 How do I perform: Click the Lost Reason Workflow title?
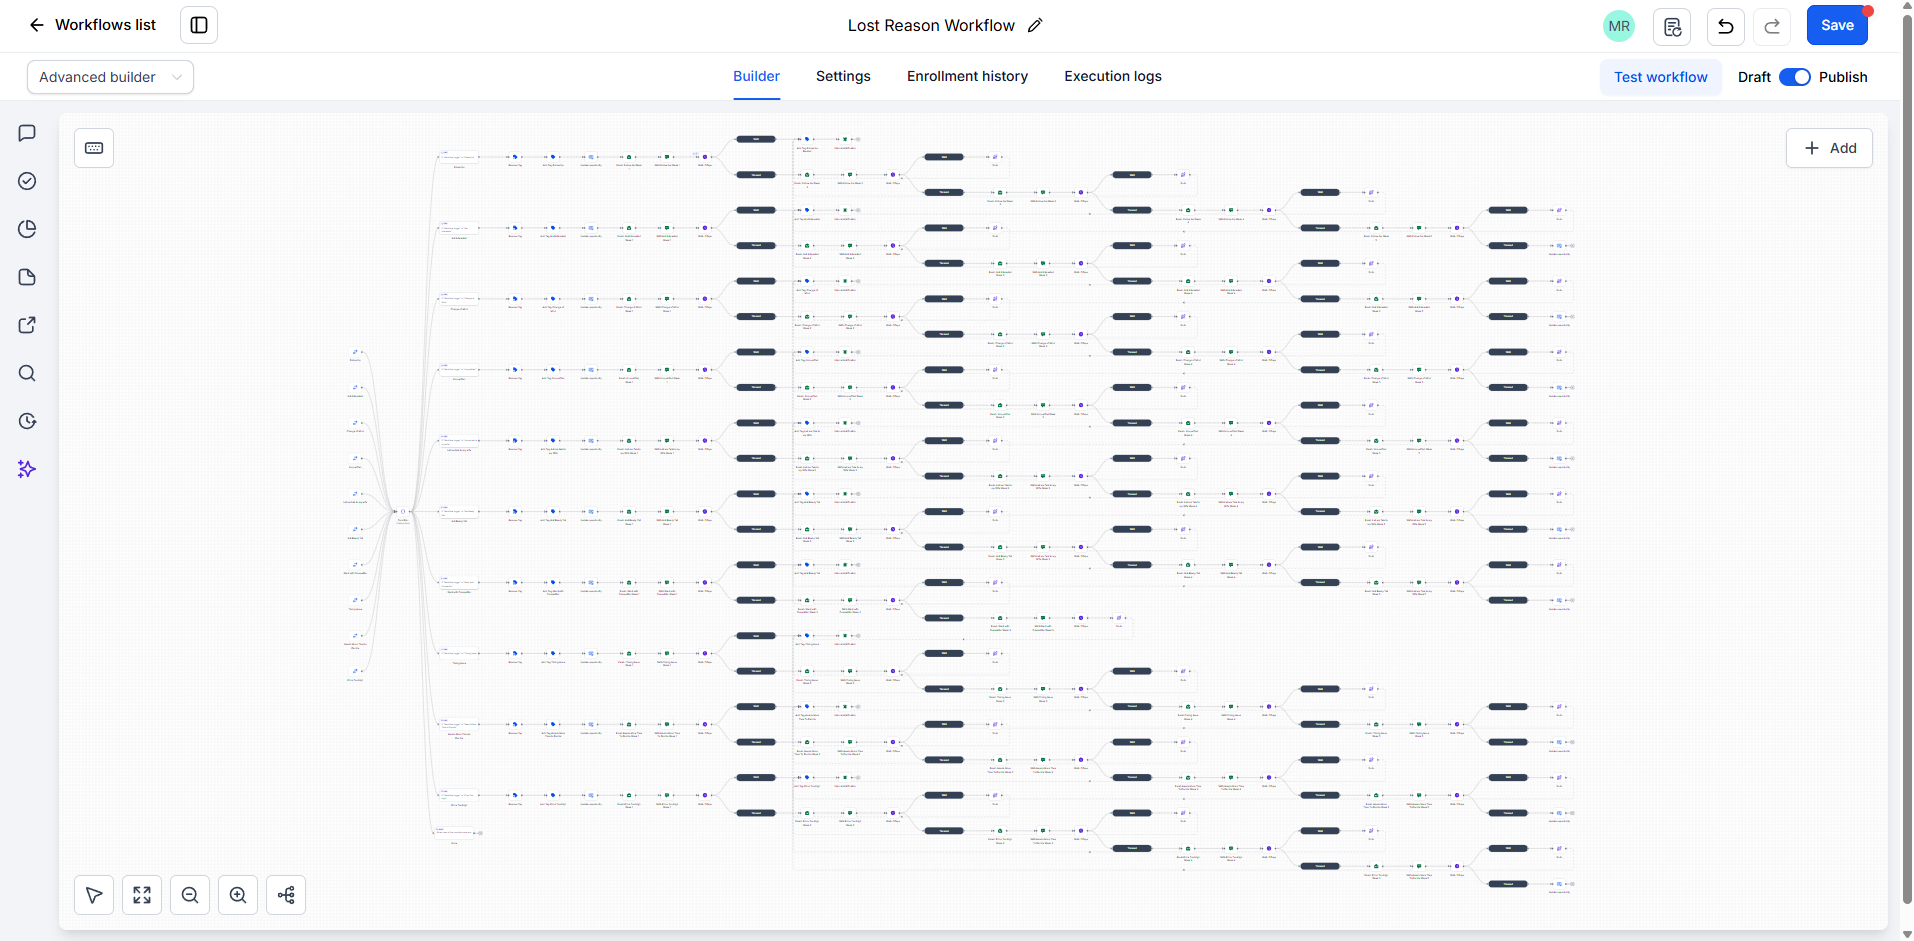coord(931,25)
